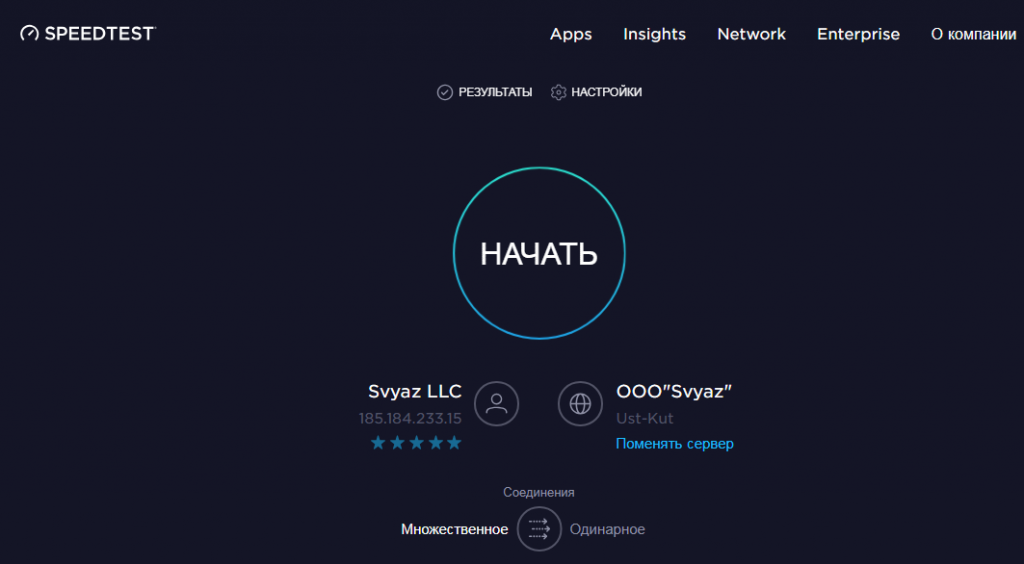Click the user profile ISP icon

click(496, 403)
